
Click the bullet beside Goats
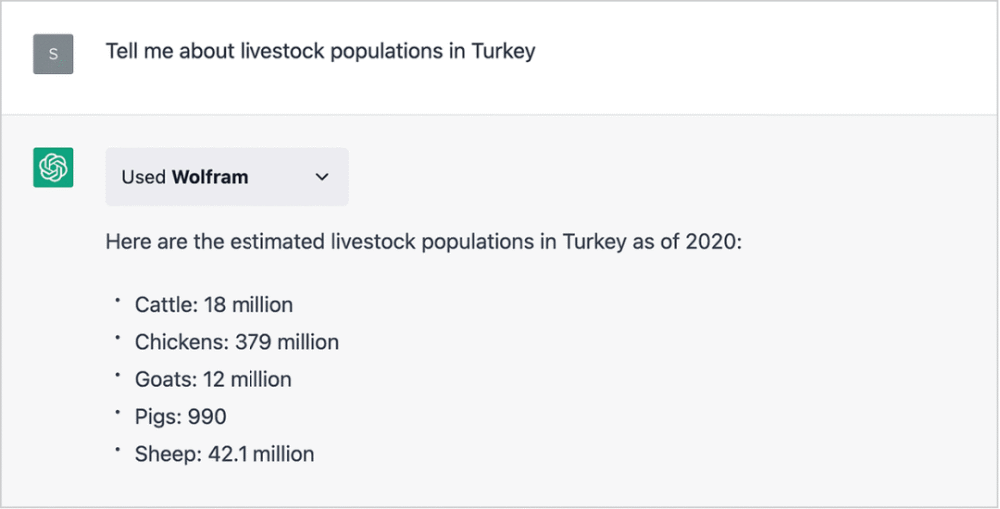(x=117, y=374)
